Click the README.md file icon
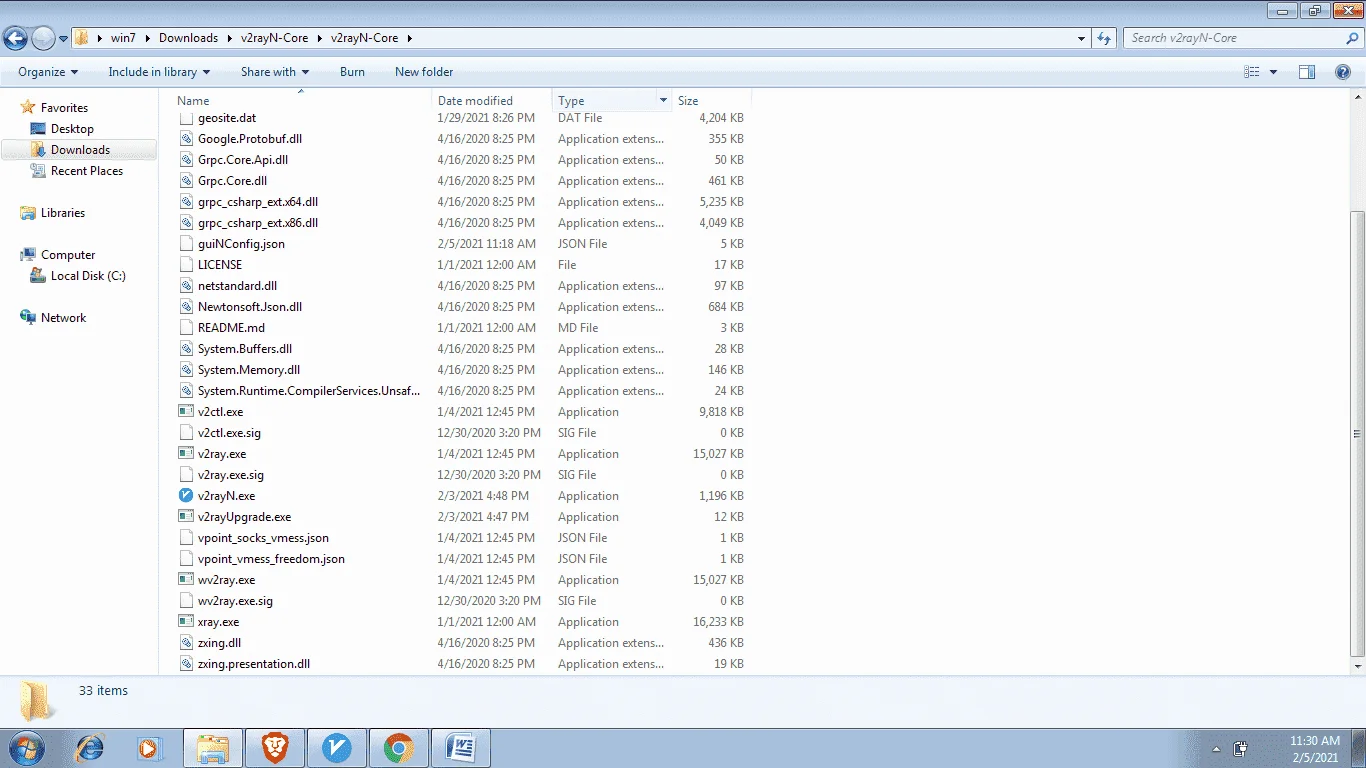This screenshot has width=1366, height=768. [x=186, y=328]
